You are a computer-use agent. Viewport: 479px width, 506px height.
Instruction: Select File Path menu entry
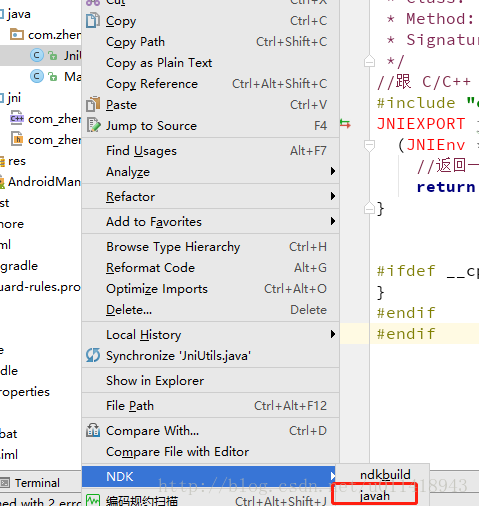pos(211,406)
